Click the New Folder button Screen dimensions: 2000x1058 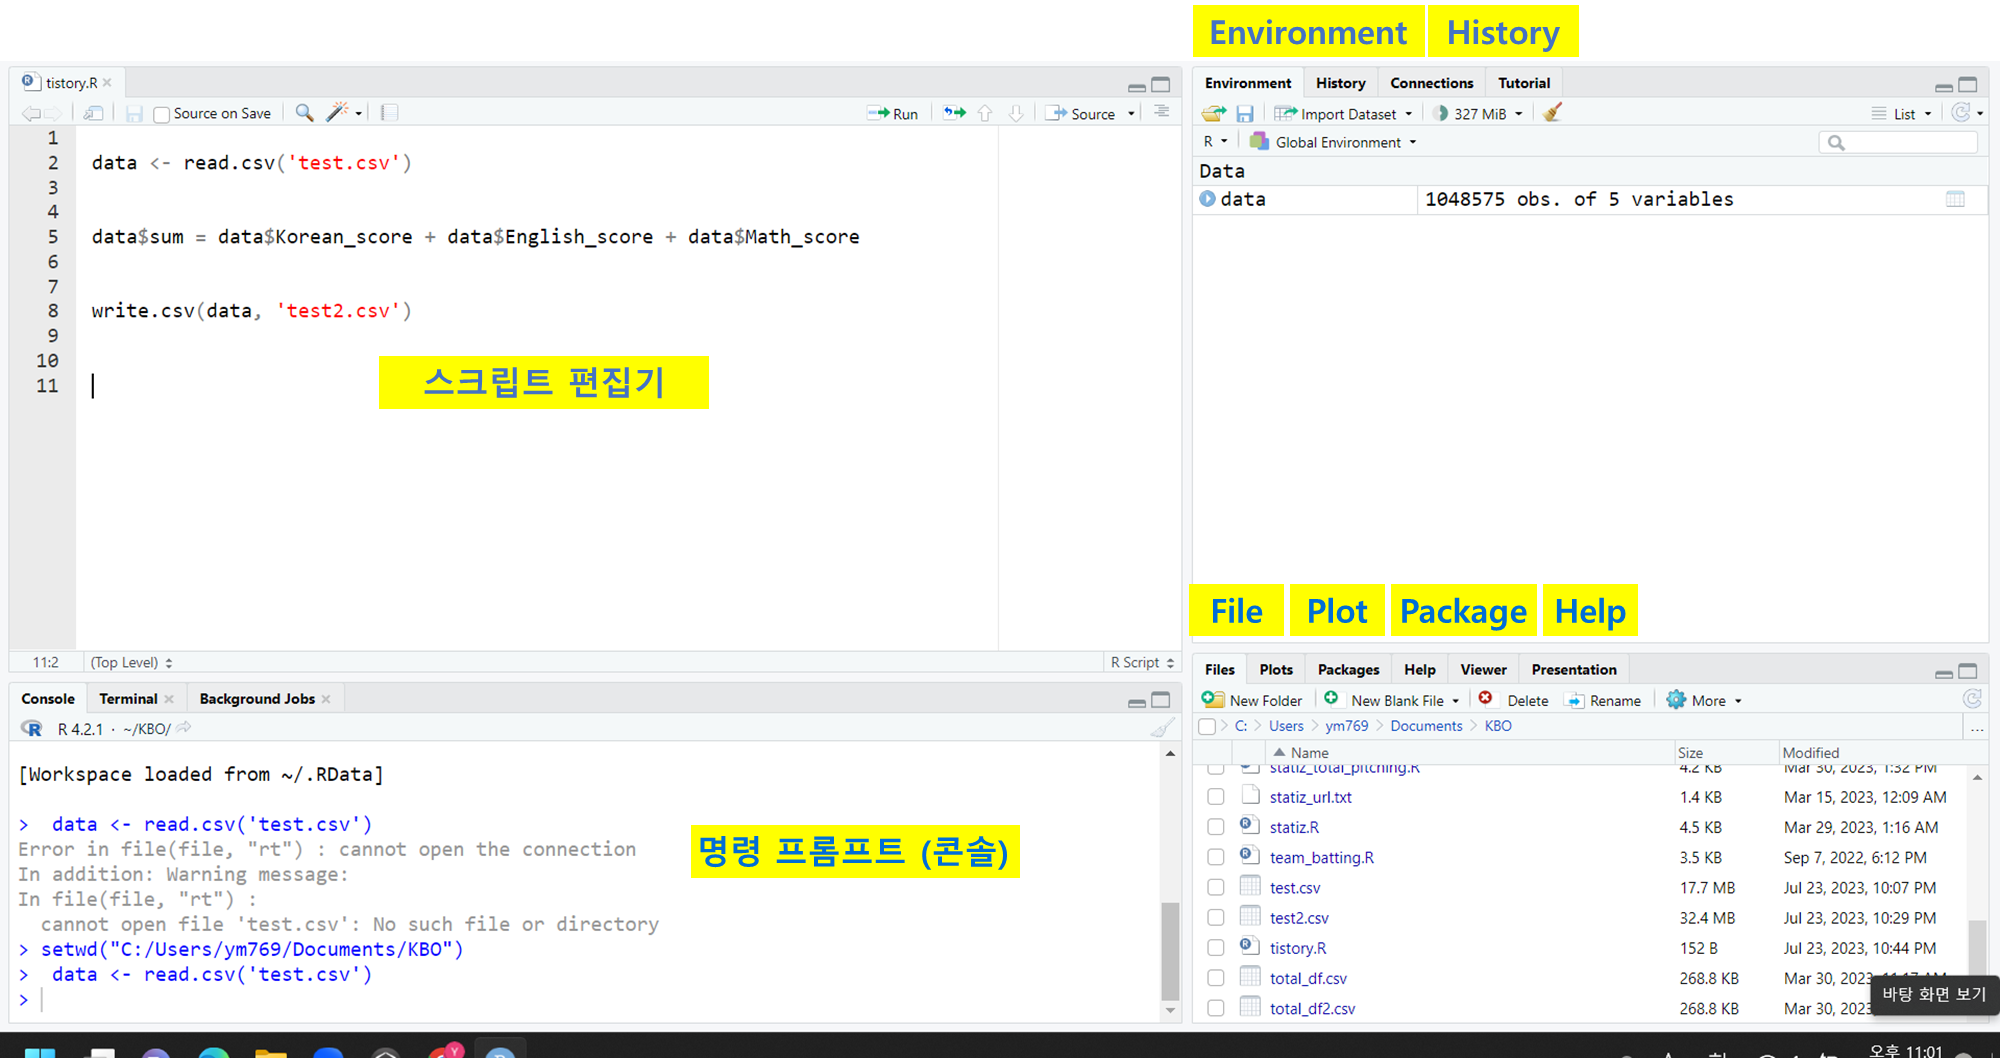1253,700
